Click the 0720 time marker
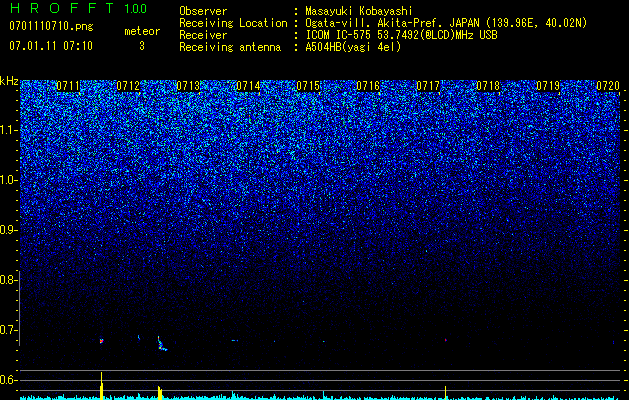 click(608, 86)
